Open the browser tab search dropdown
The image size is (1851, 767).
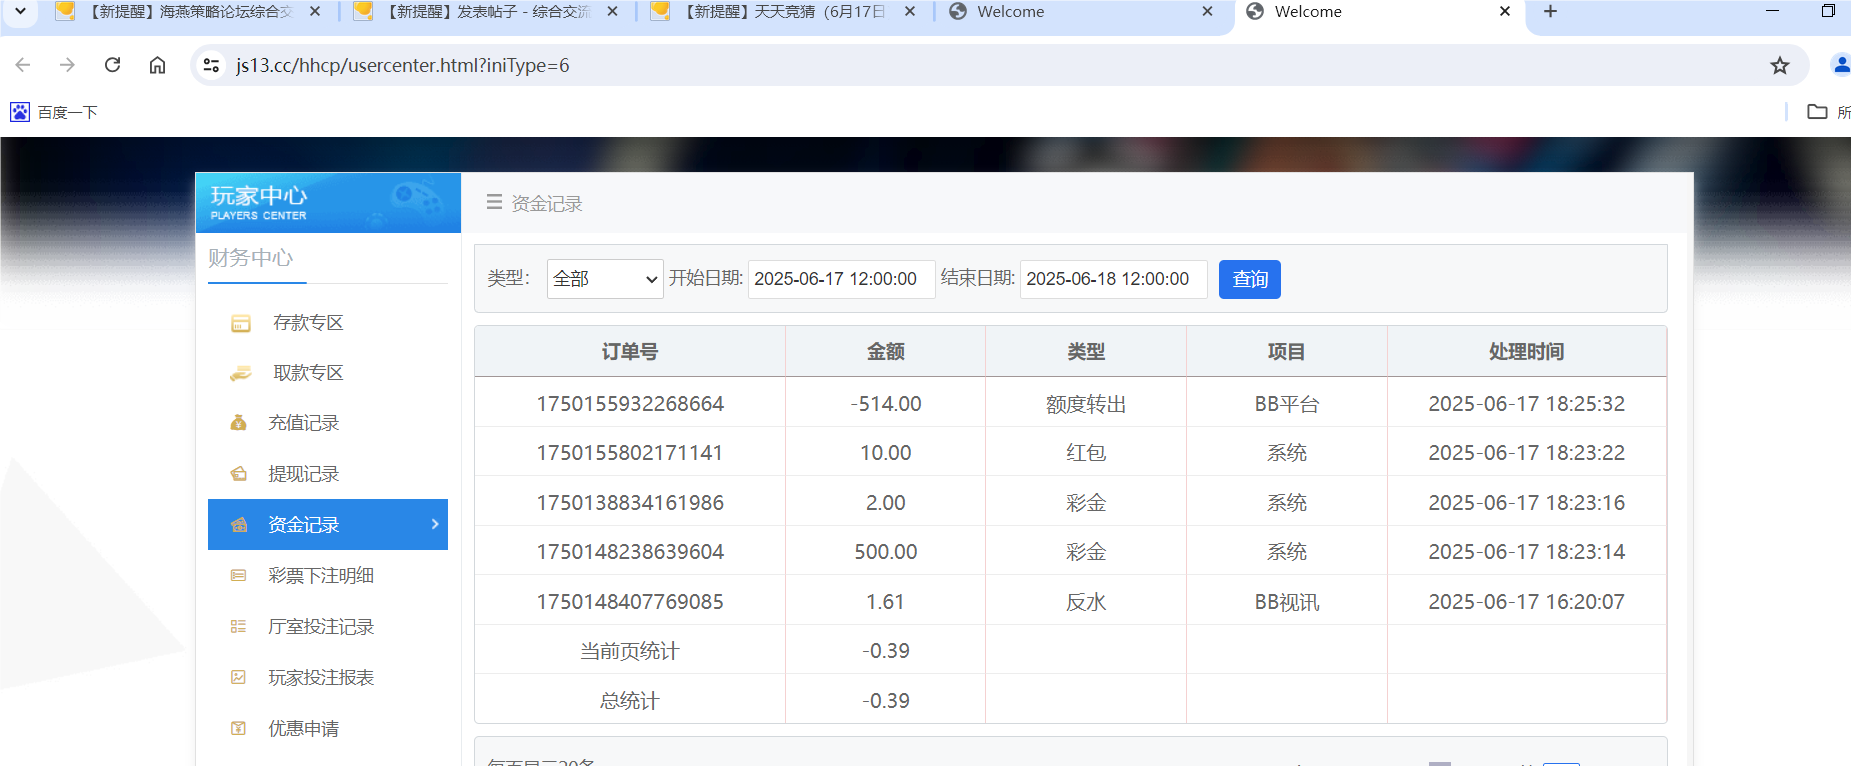pyautogui.click(x=20, y=12)
